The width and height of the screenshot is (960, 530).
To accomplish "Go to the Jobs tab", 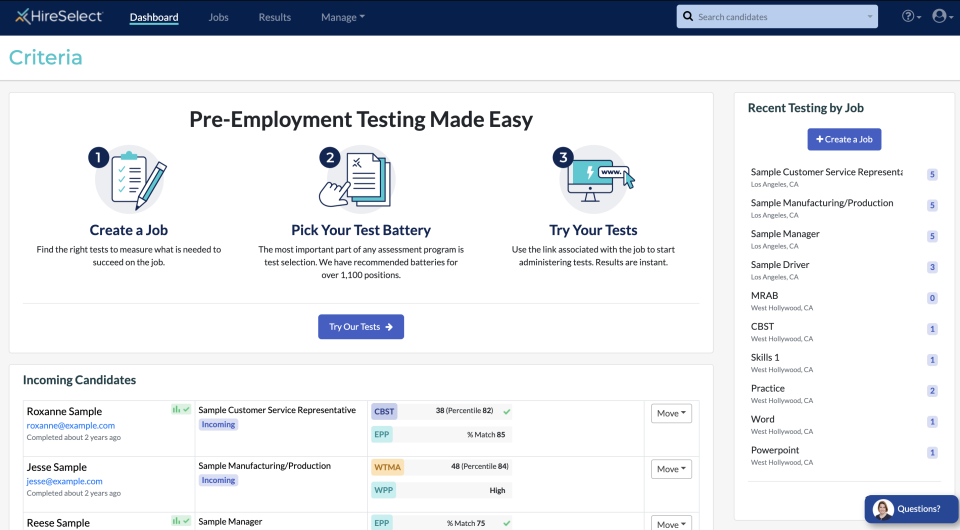I will tap(218, 17).
